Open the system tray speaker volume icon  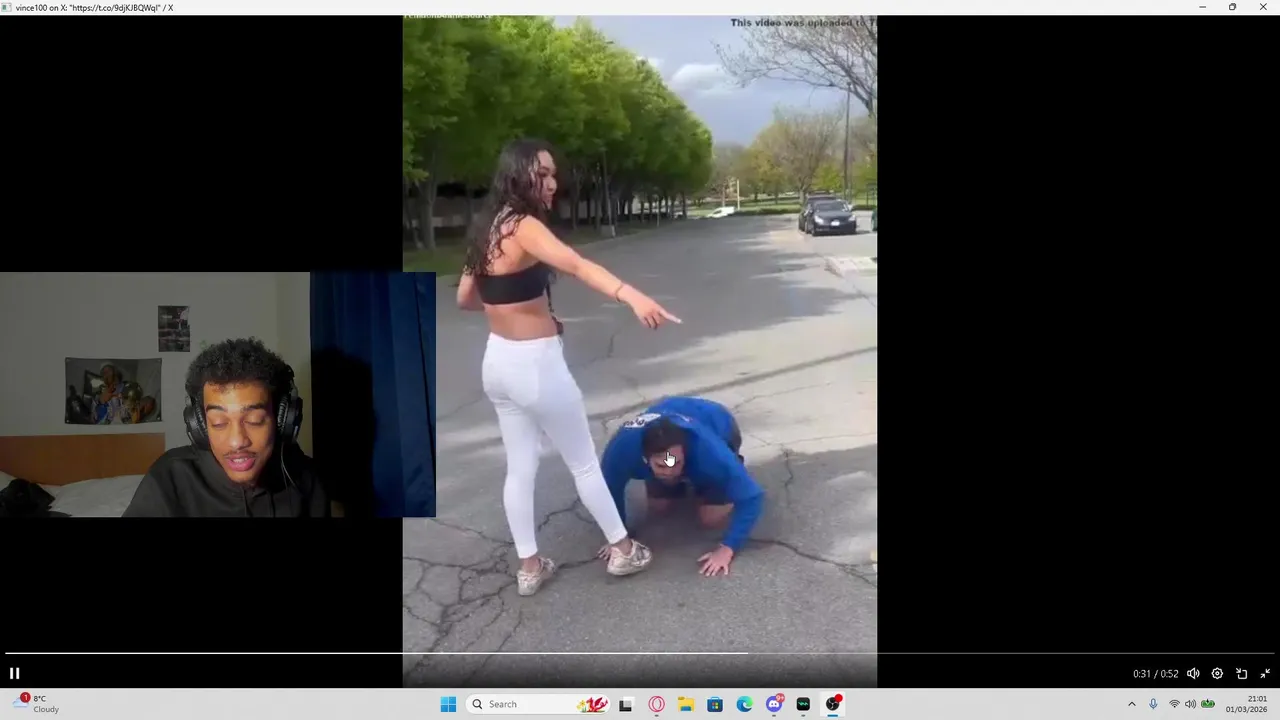[x=1190, y=704]
